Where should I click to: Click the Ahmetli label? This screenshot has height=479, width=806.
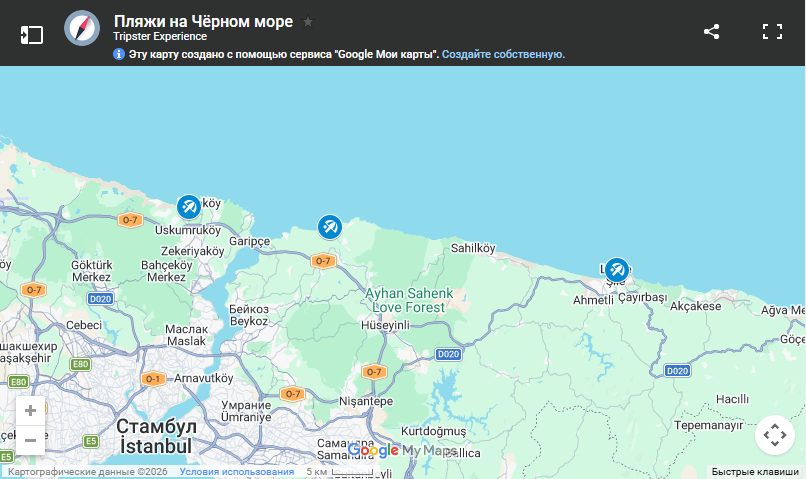point(593,300)
